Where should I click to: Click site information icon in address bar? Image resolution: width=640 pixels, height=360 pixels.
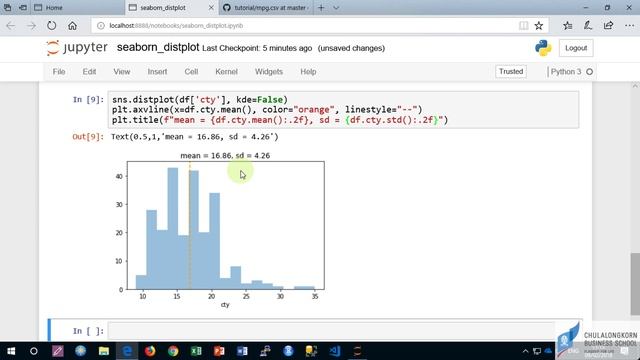100,26
